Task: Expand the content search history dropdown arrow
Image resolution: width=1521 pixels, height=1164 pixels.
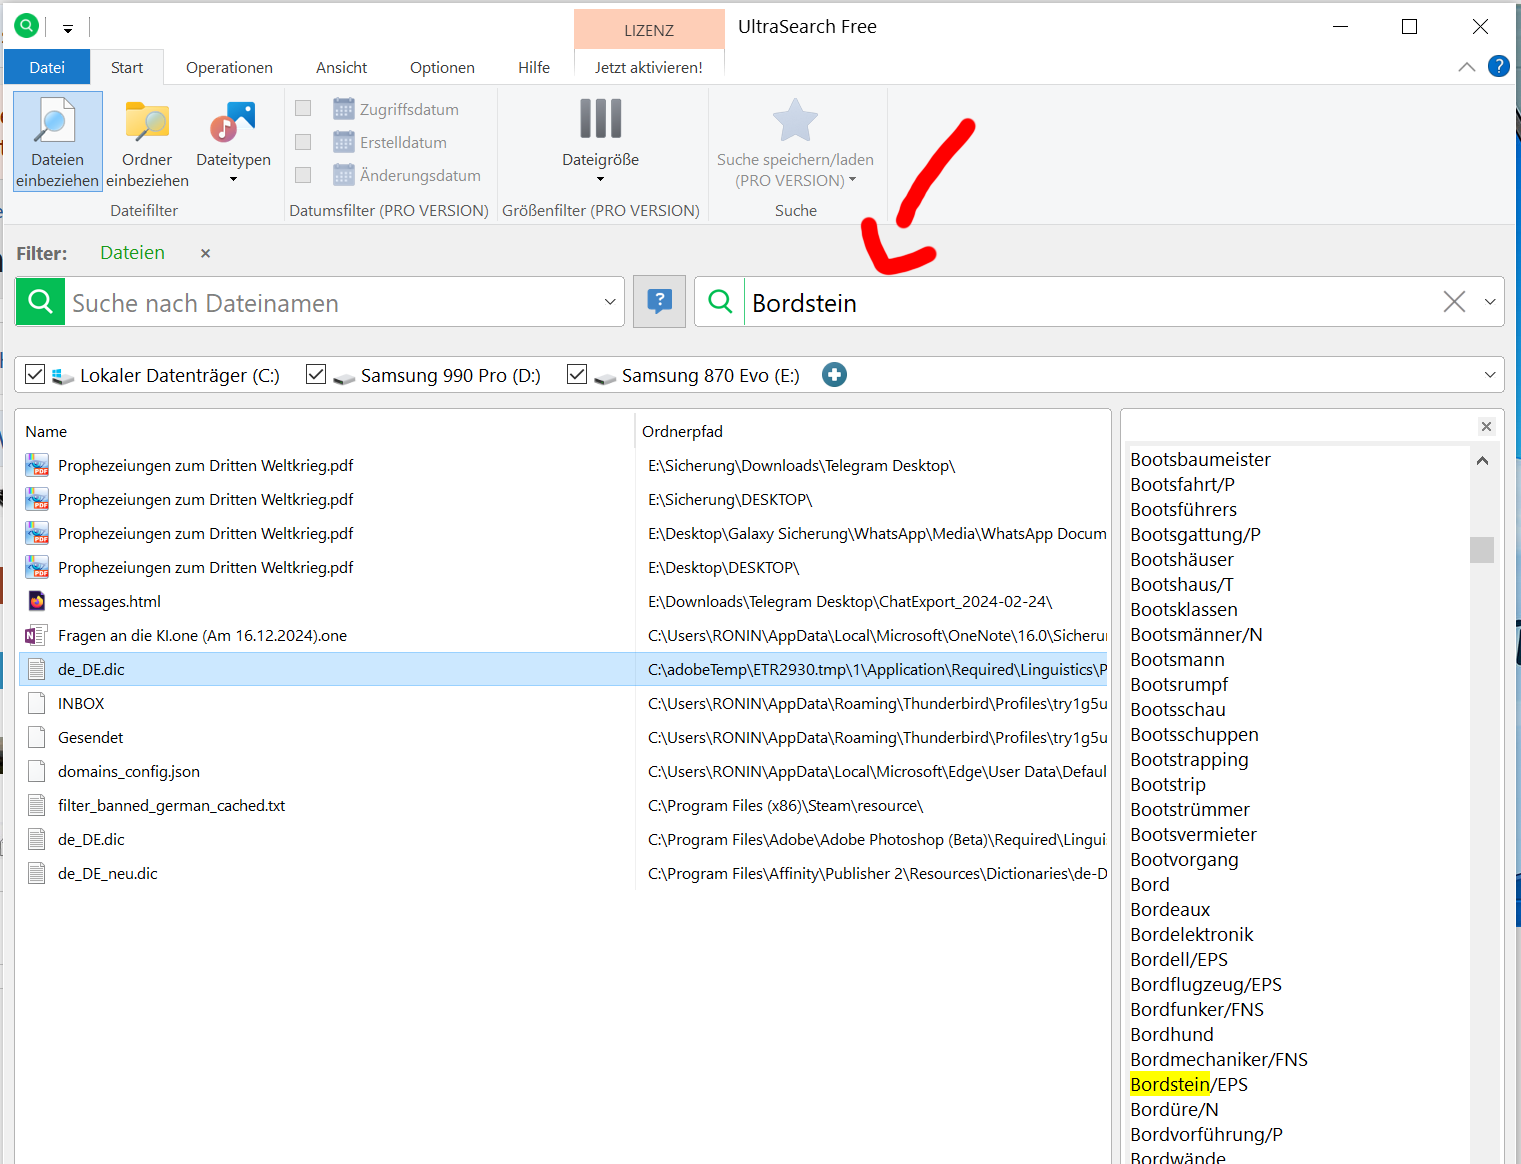Action: click(x=1490, y=302)
